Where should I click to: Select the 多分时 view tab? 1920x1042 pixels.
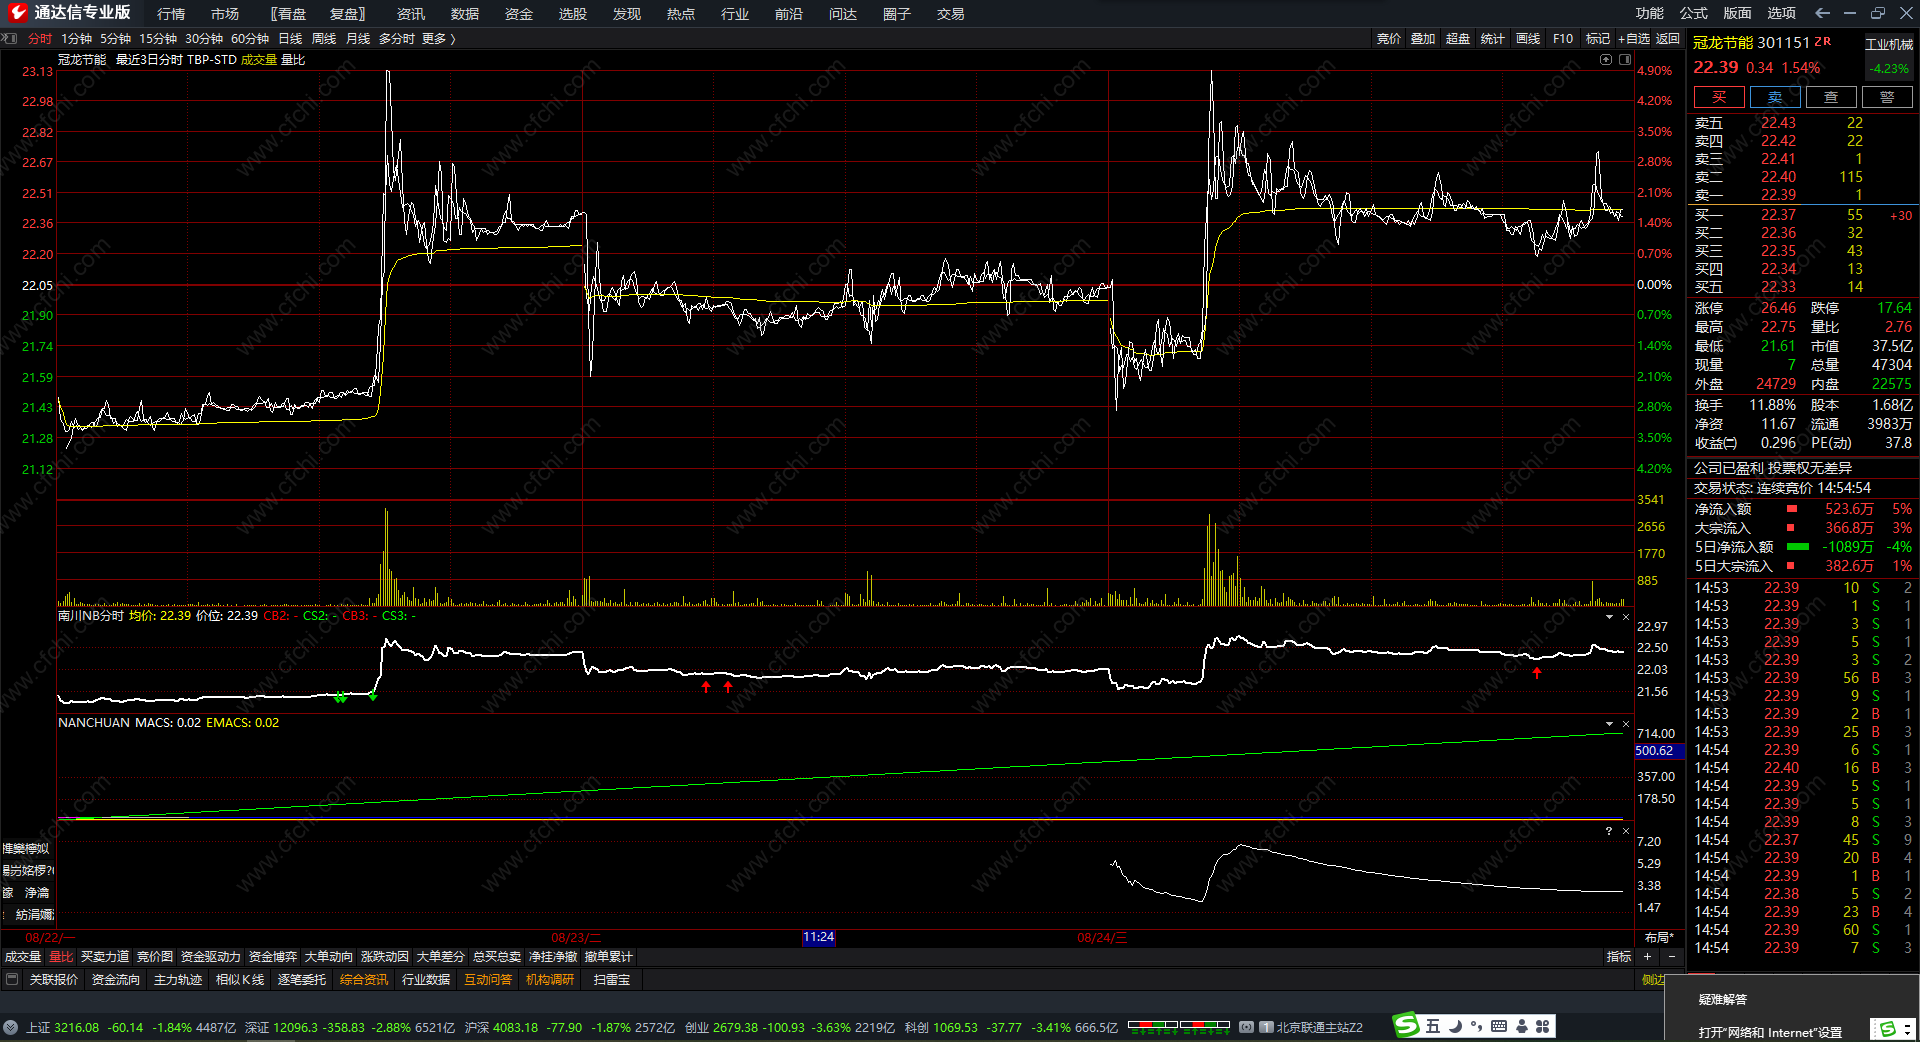pos(397,38)
